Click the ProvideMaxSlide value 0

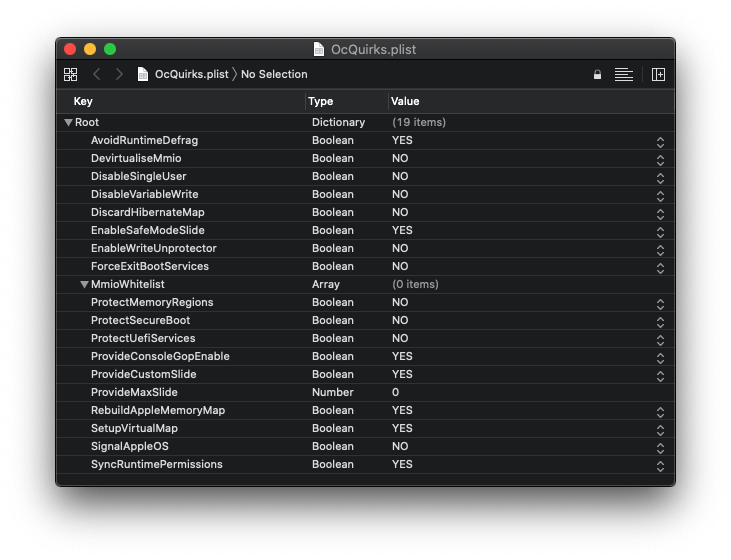[x=395, y=392]
